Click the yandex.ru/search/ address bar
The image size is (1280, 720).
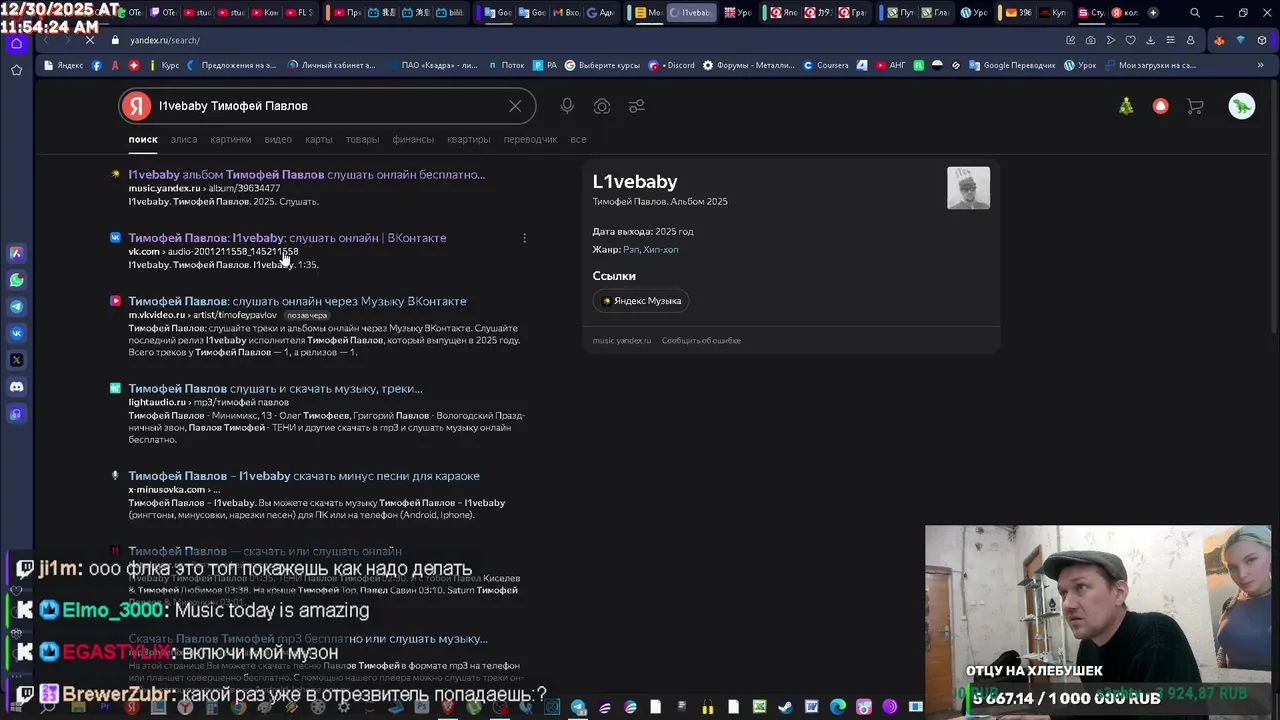click(165, 40)
